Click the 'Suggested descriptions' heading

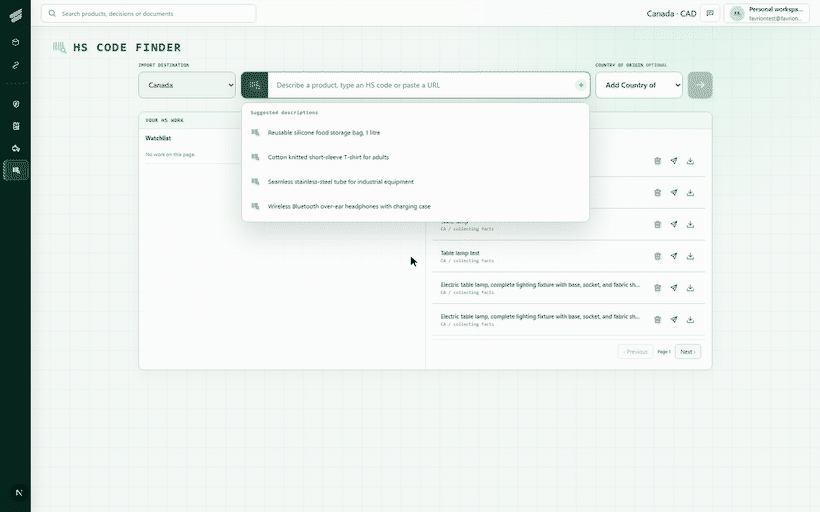tap(284, 112)
